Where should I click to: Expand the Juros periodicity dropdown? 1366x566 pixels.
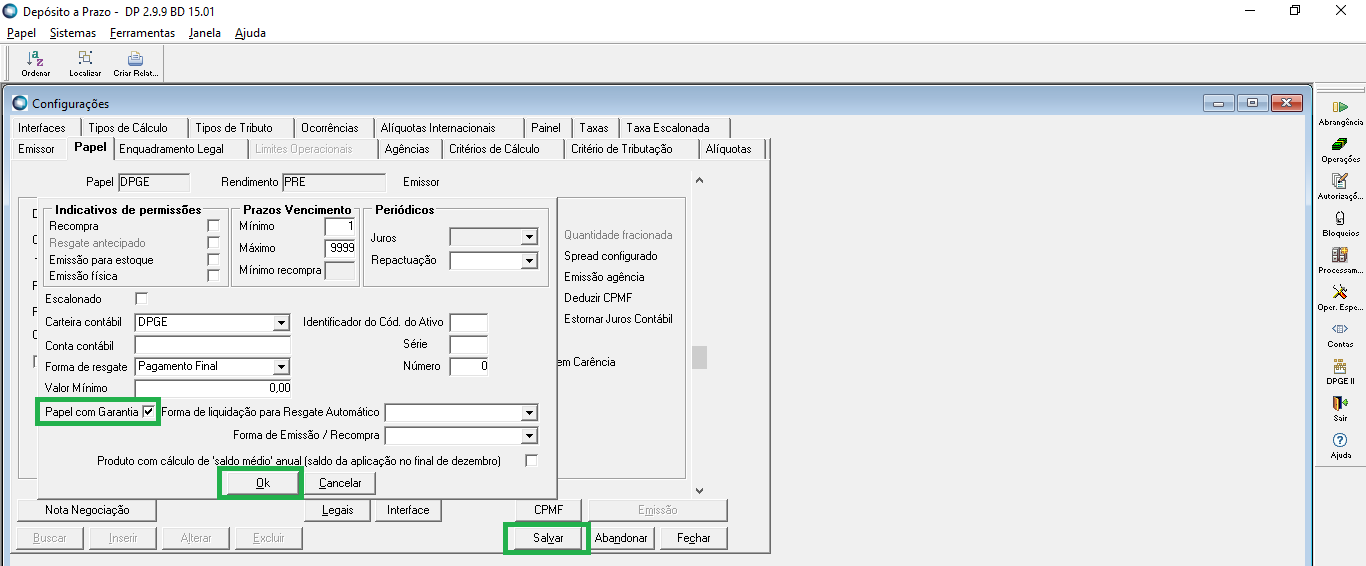pos(529,237)
